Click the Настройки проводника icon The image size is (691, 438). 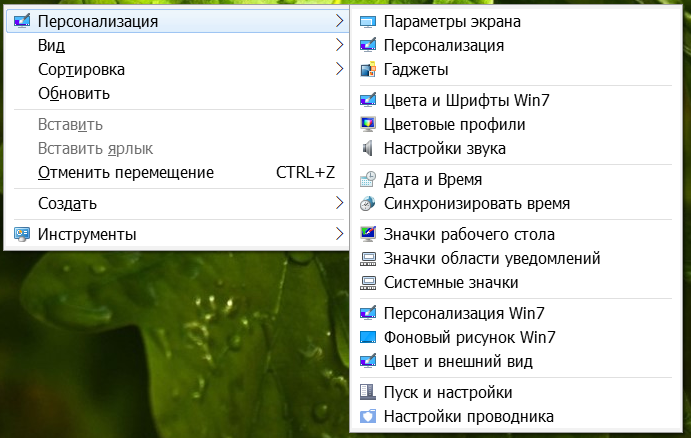click(368, 417)
